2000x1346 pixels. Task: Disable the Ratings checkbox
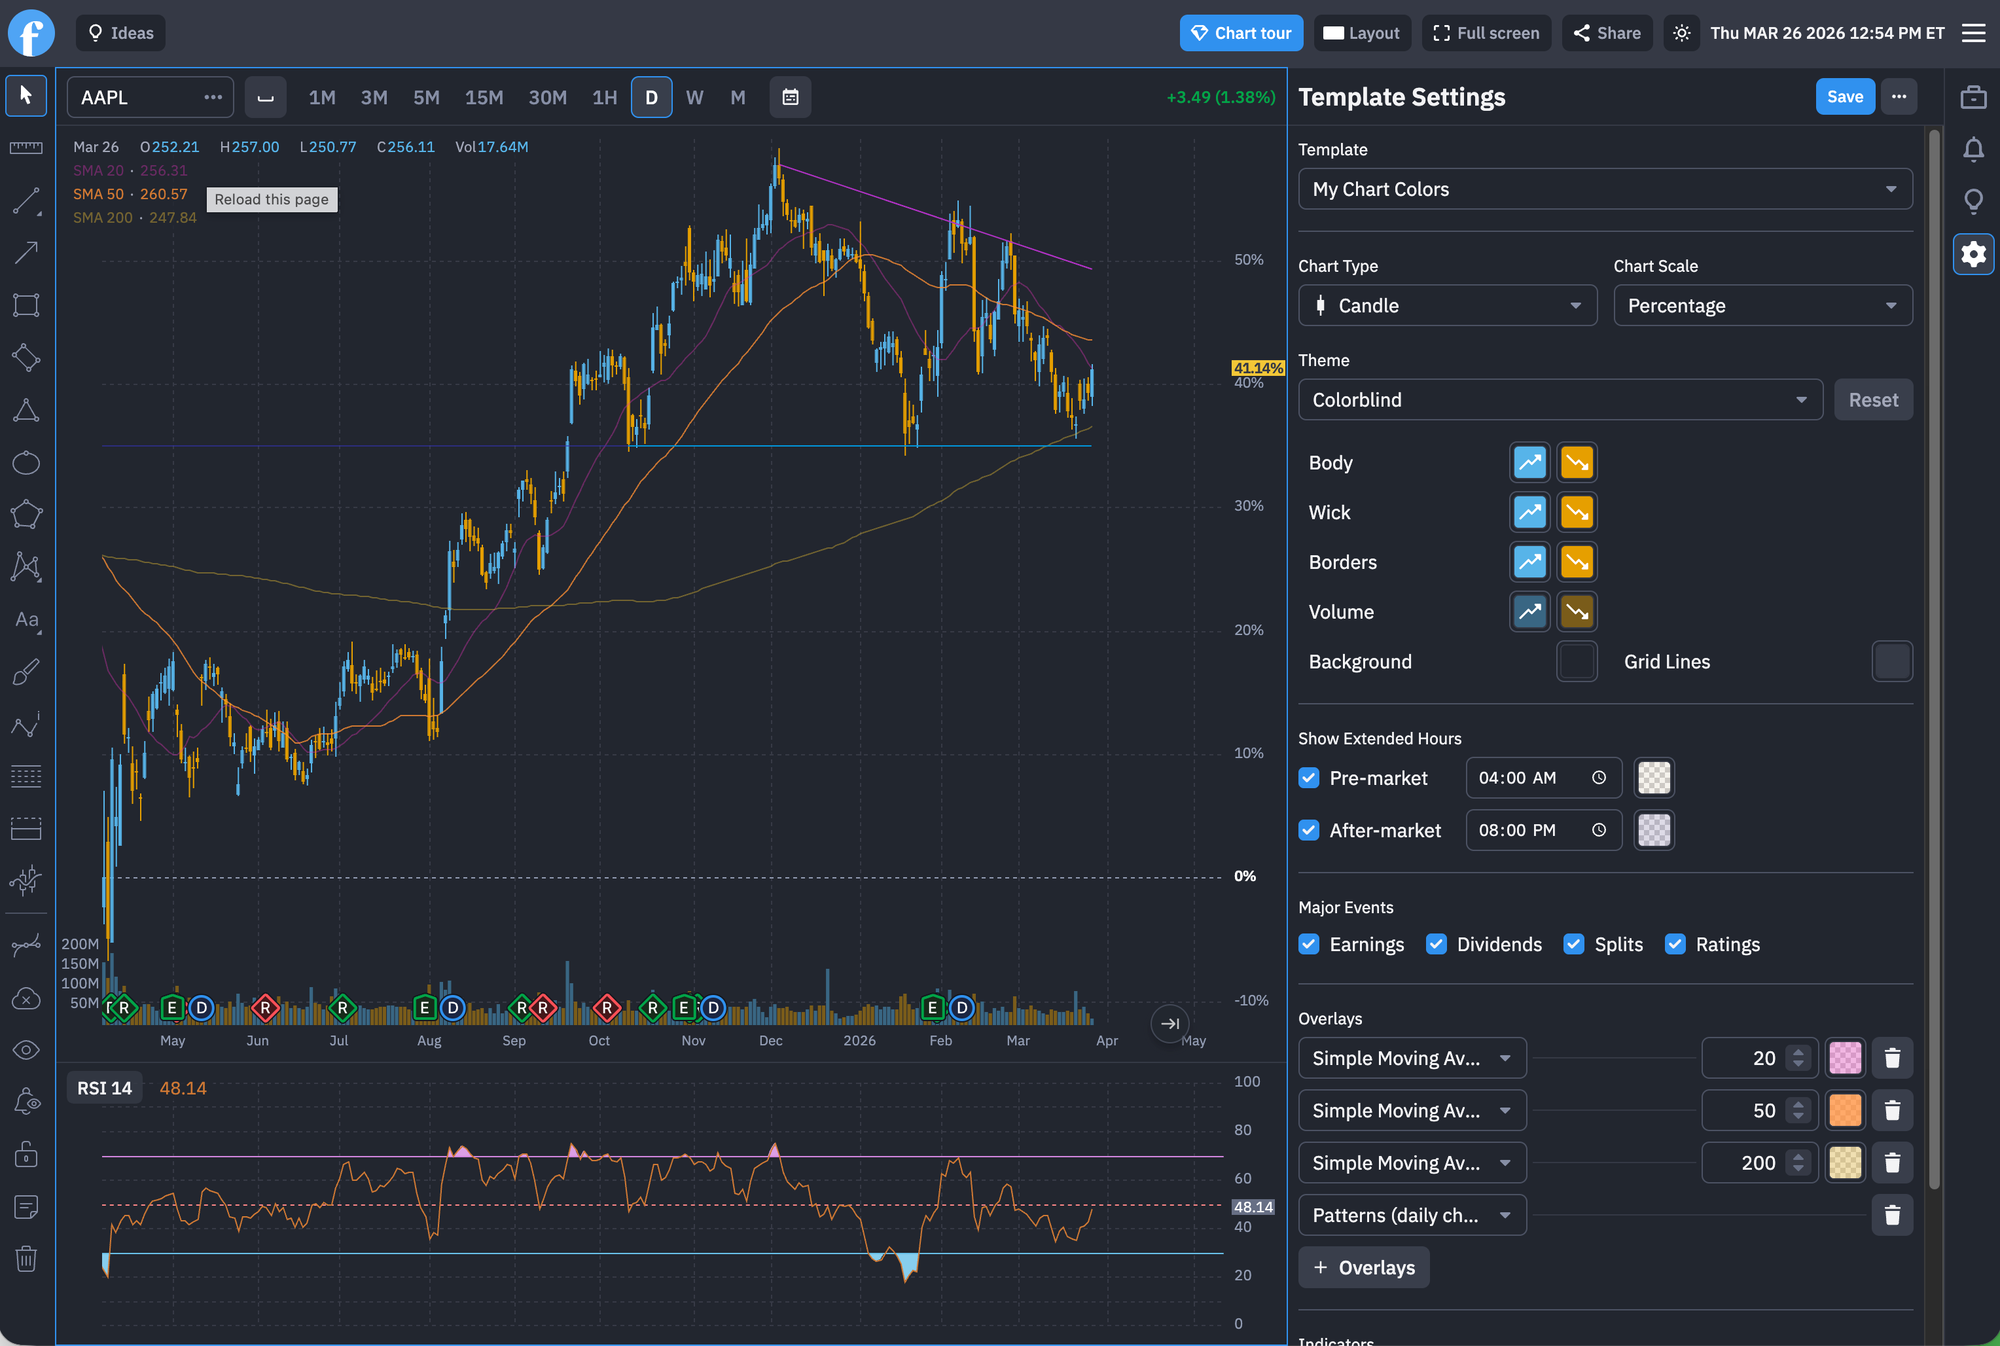tap(1675, 944)
